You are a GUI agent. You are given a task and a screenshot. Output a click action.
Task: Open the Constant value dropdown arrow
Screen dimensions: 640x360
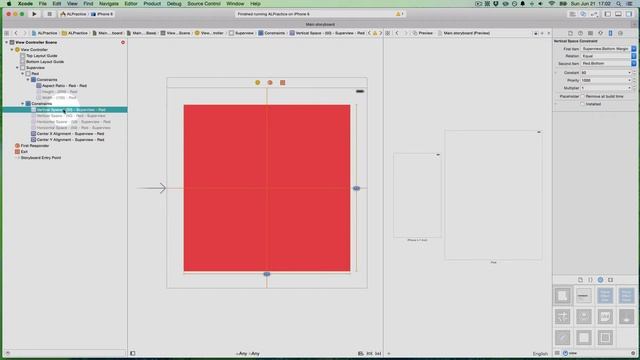[629, 73]
